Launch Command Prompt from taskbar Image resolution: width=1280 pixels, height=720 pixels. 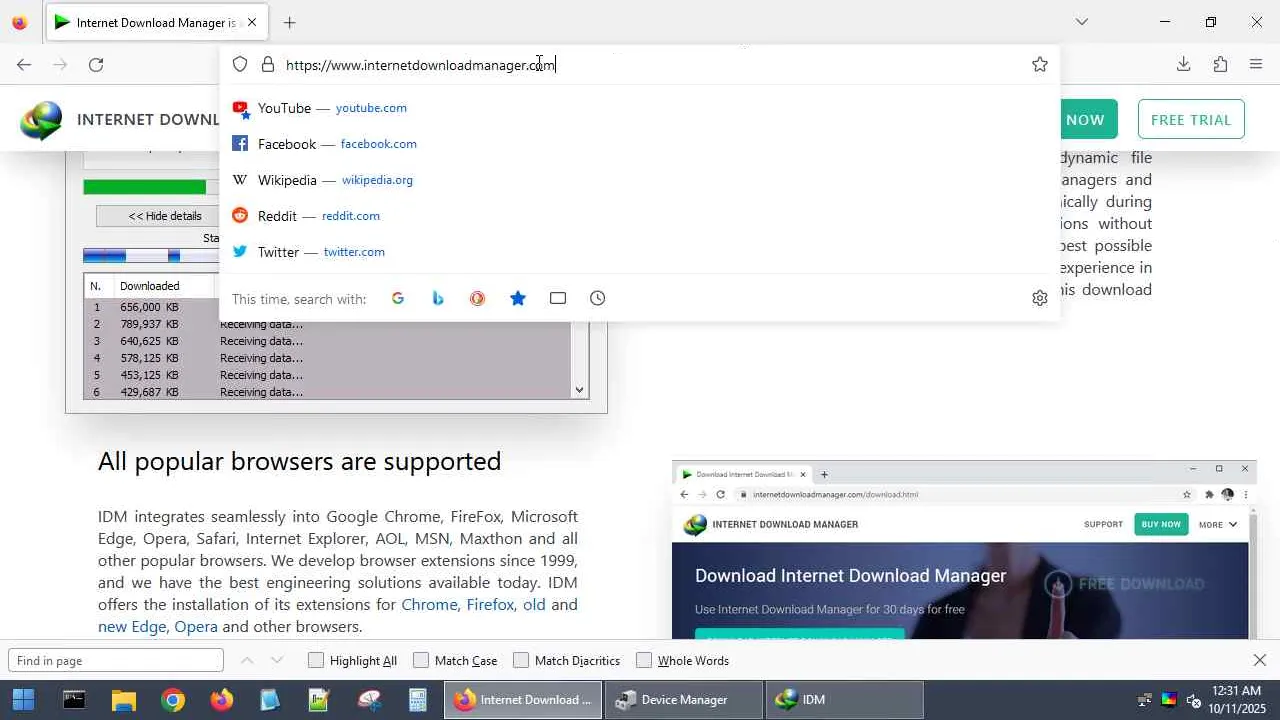point(74,700)
